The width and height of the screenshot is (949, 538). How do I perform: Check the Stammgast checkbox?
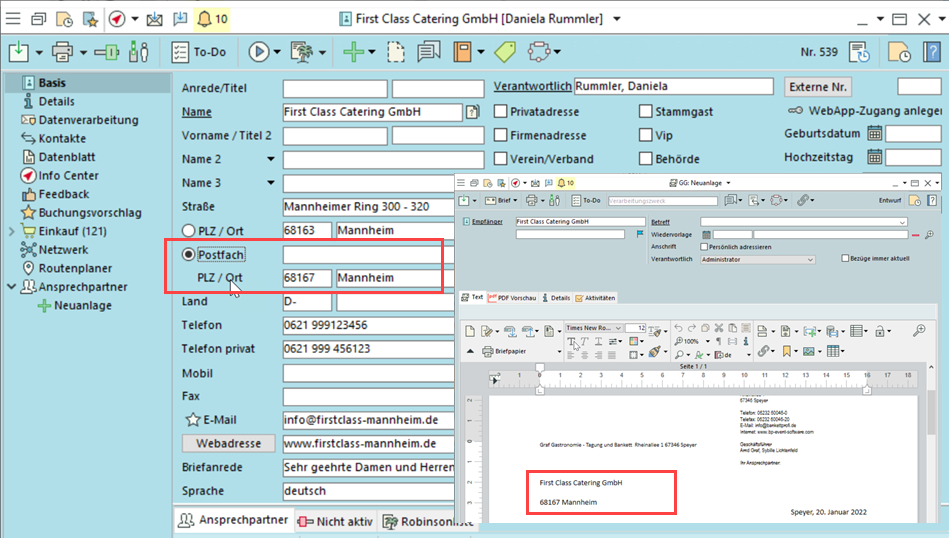[646, 111]
